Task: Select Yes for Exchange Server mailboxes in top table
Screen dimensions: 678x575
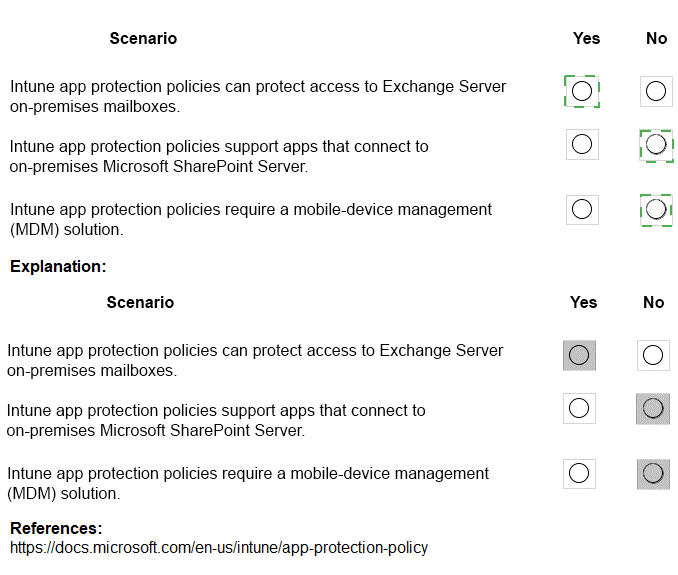Action: point(581,91)
